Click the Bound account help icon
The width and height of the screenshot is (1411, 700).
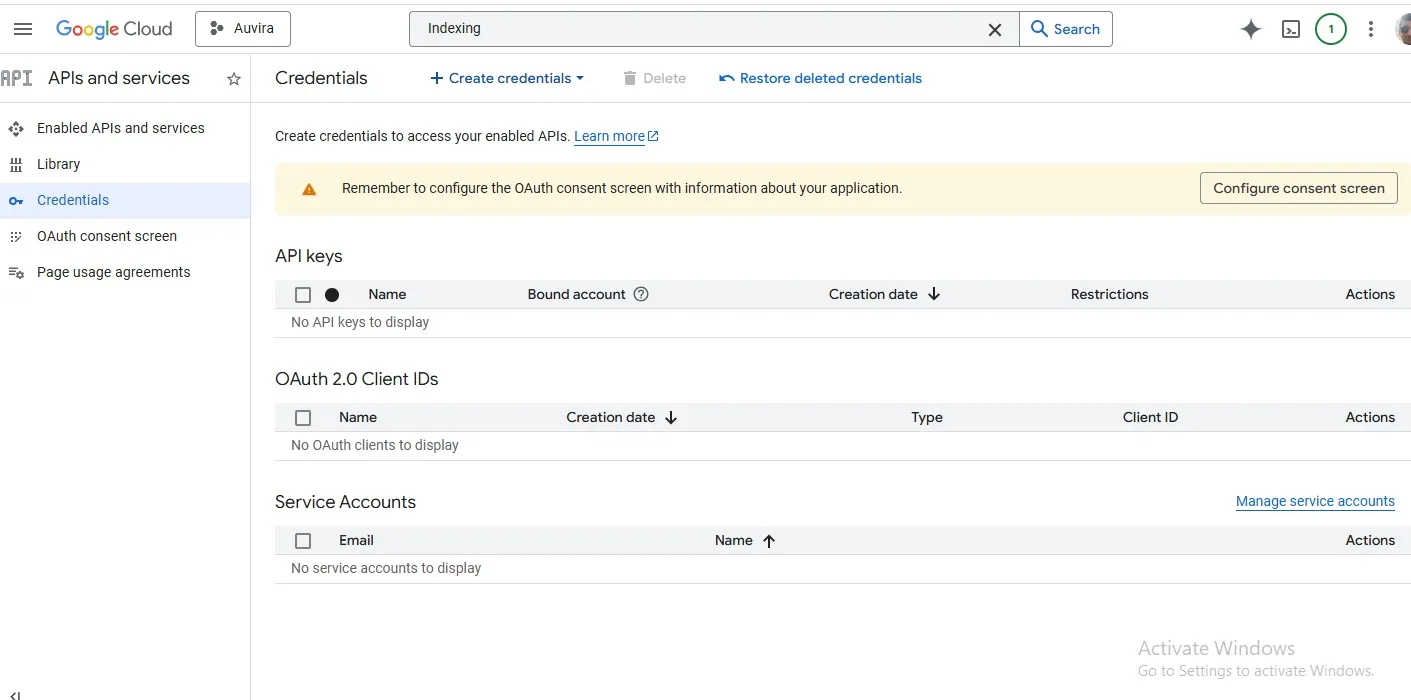[641, 294]
